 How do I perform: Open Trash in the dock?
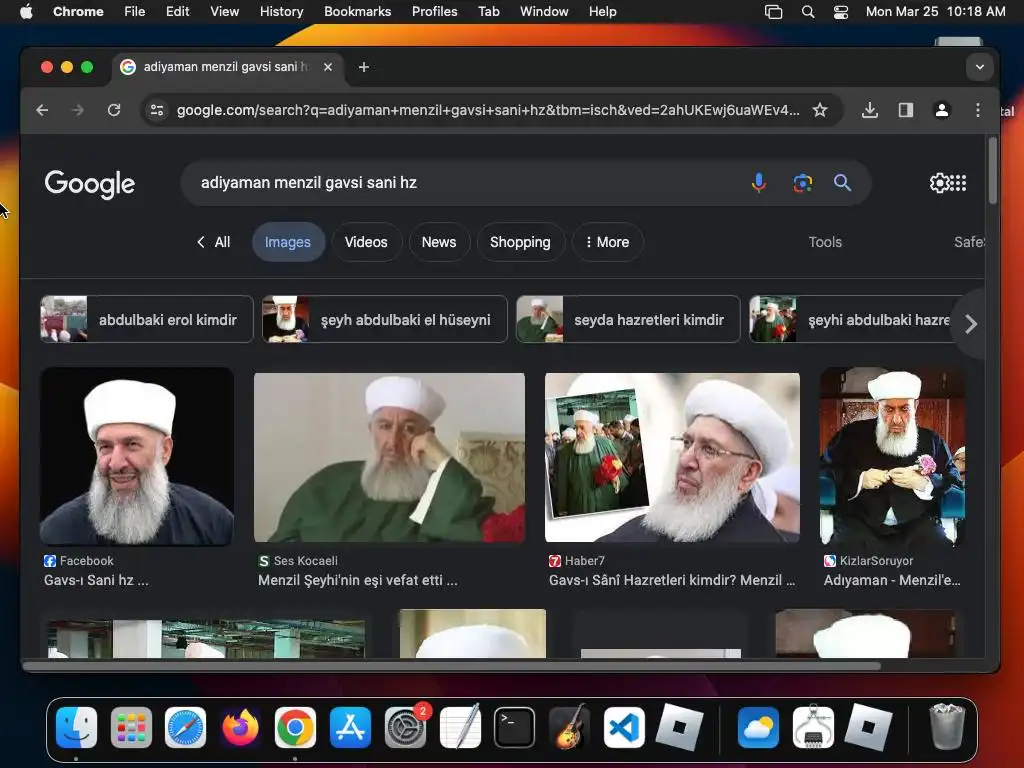point(946,726)
